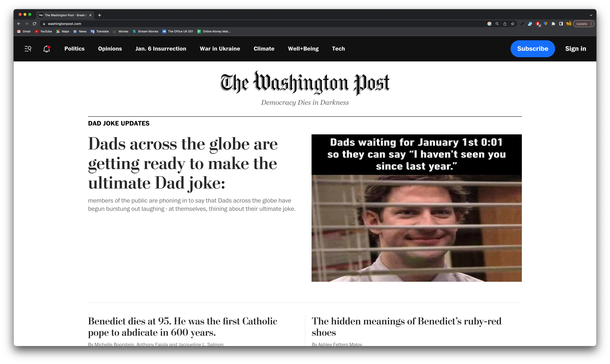This screenshot has height=364, width=610.
Task: Click the red circular extension icon
Action: (538, 24)
